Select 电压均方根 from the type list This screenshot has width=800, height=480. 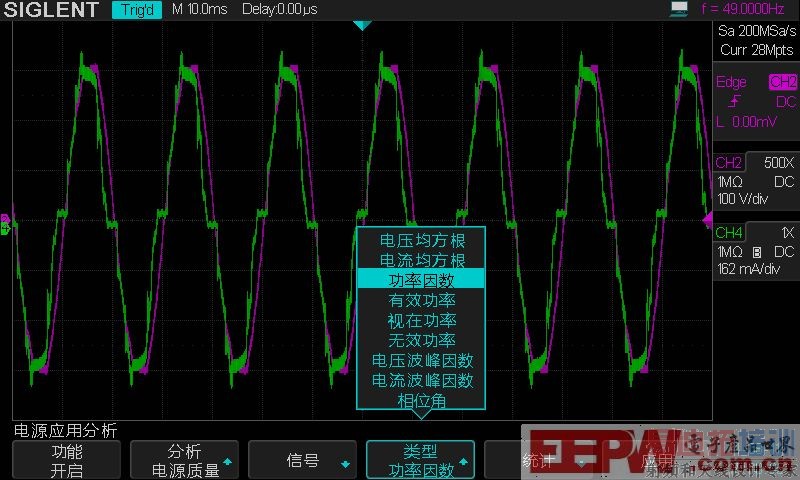tap(421, 240)
